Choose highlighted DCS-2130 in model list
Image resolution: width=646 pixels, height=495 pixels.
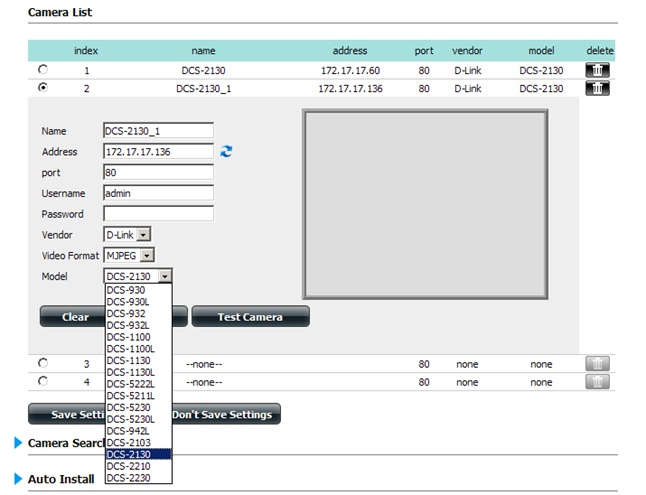(x=138, y=454)
